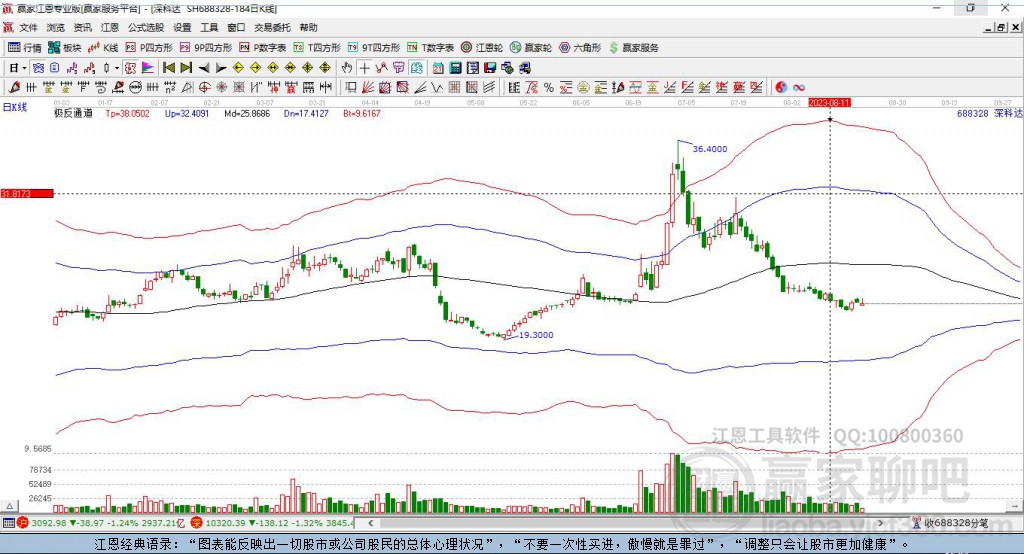
Task: Open the 浏览 menu
Action: (x=56, y=27)
